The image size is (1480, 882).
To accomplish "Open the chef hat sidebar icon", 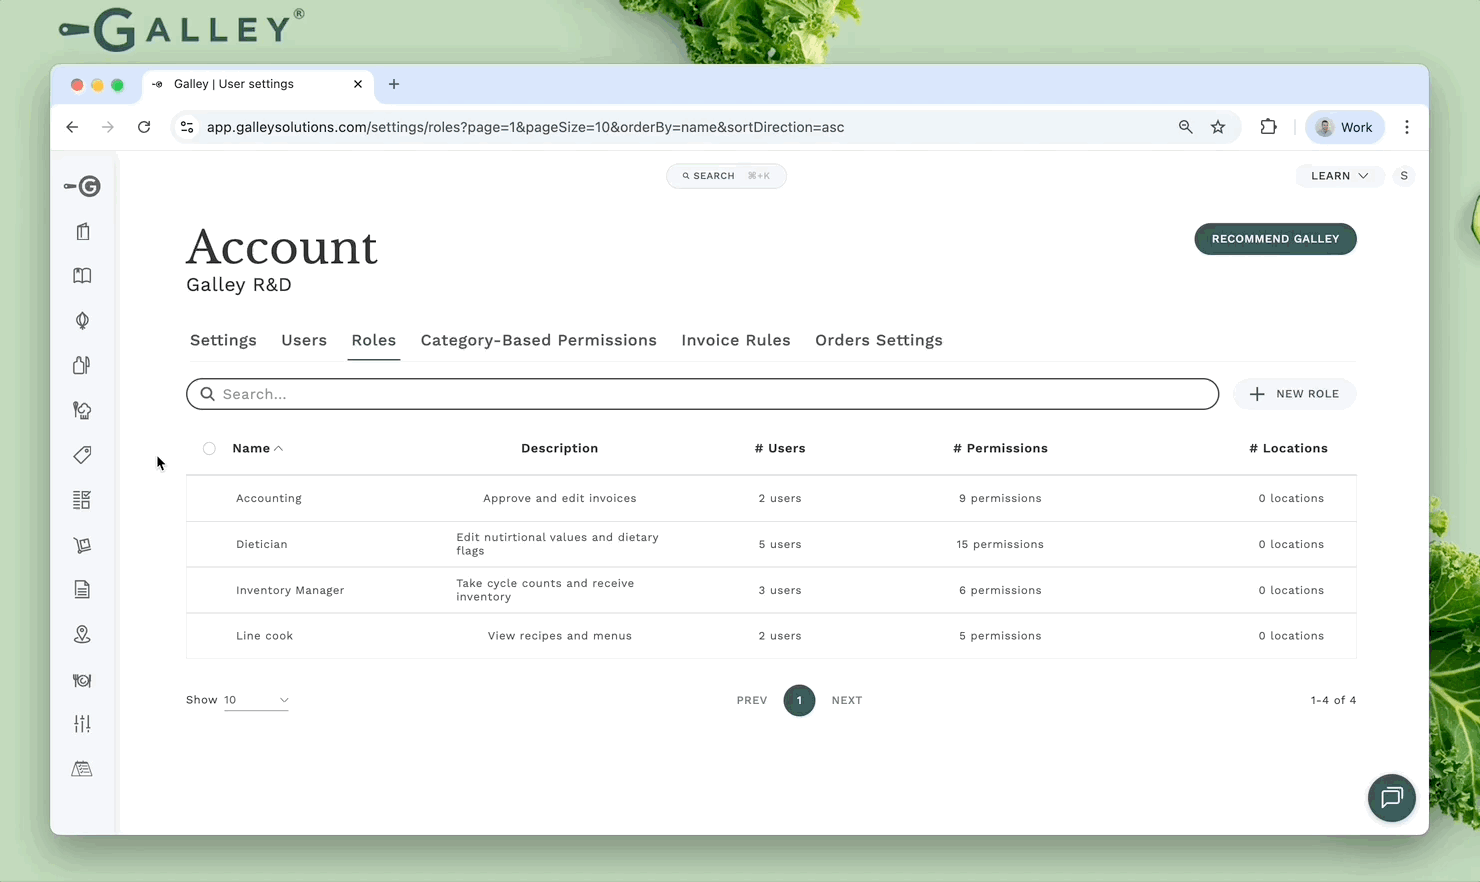I will tap(82, 410).
